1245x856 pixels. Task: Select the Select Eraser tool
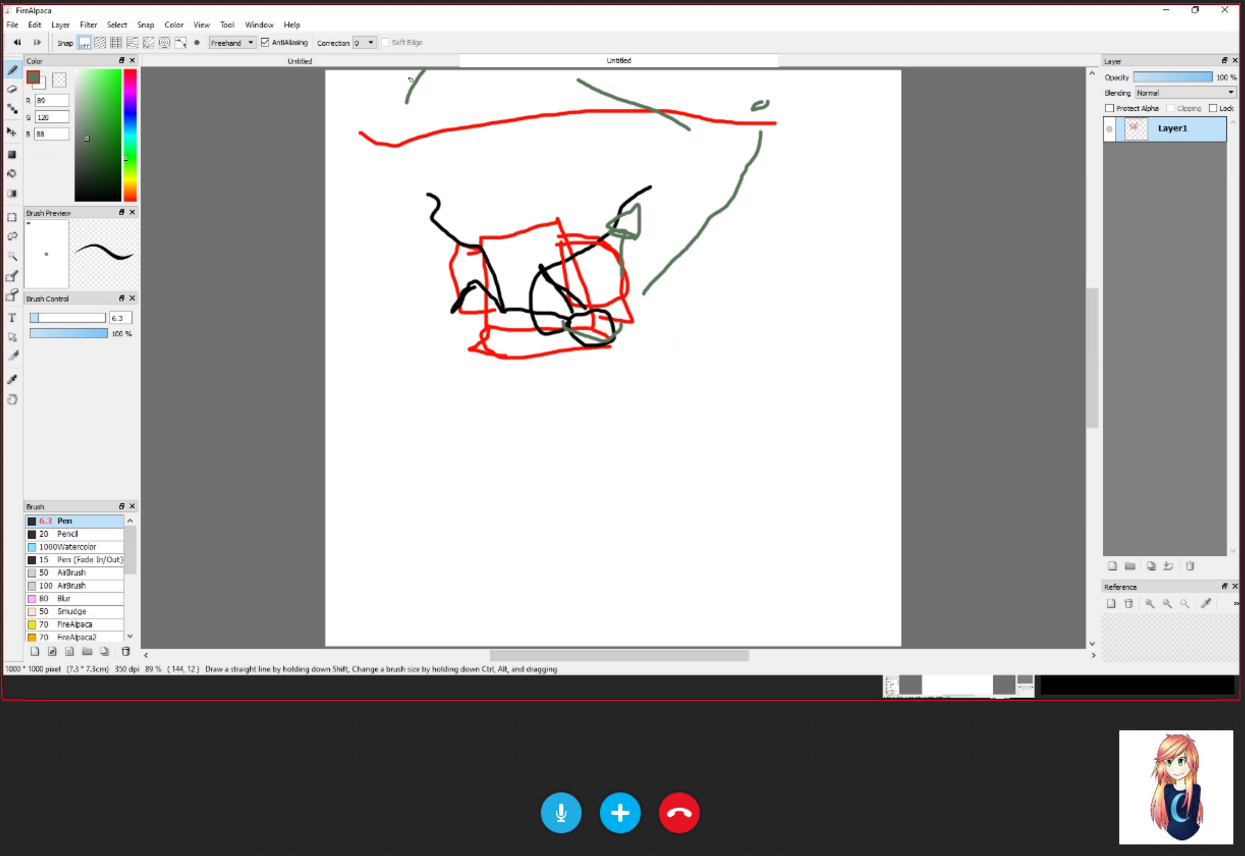click(x=12, y=295)
